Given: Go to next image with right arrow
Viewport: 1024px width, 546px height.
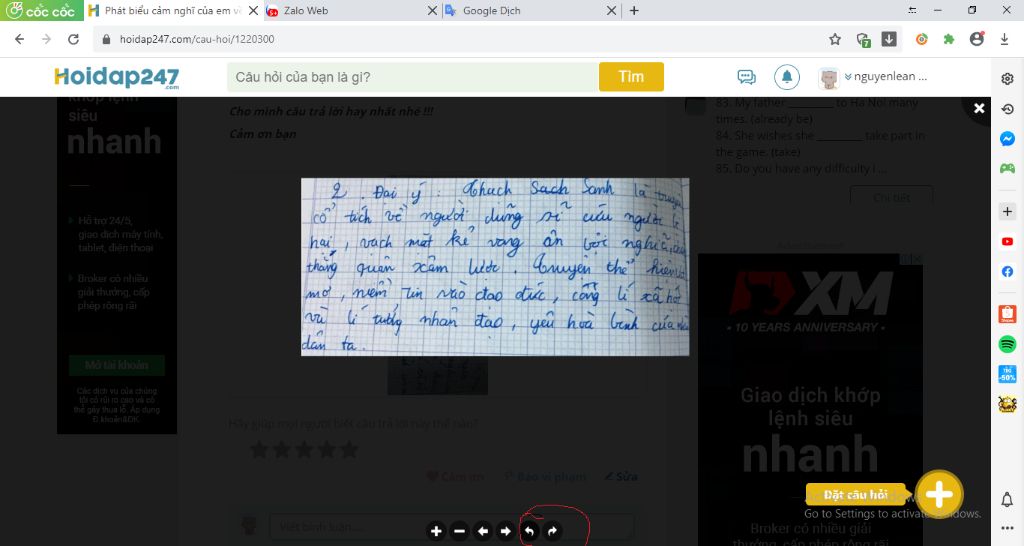Looking at the screenshot, I should coord(505,531).
